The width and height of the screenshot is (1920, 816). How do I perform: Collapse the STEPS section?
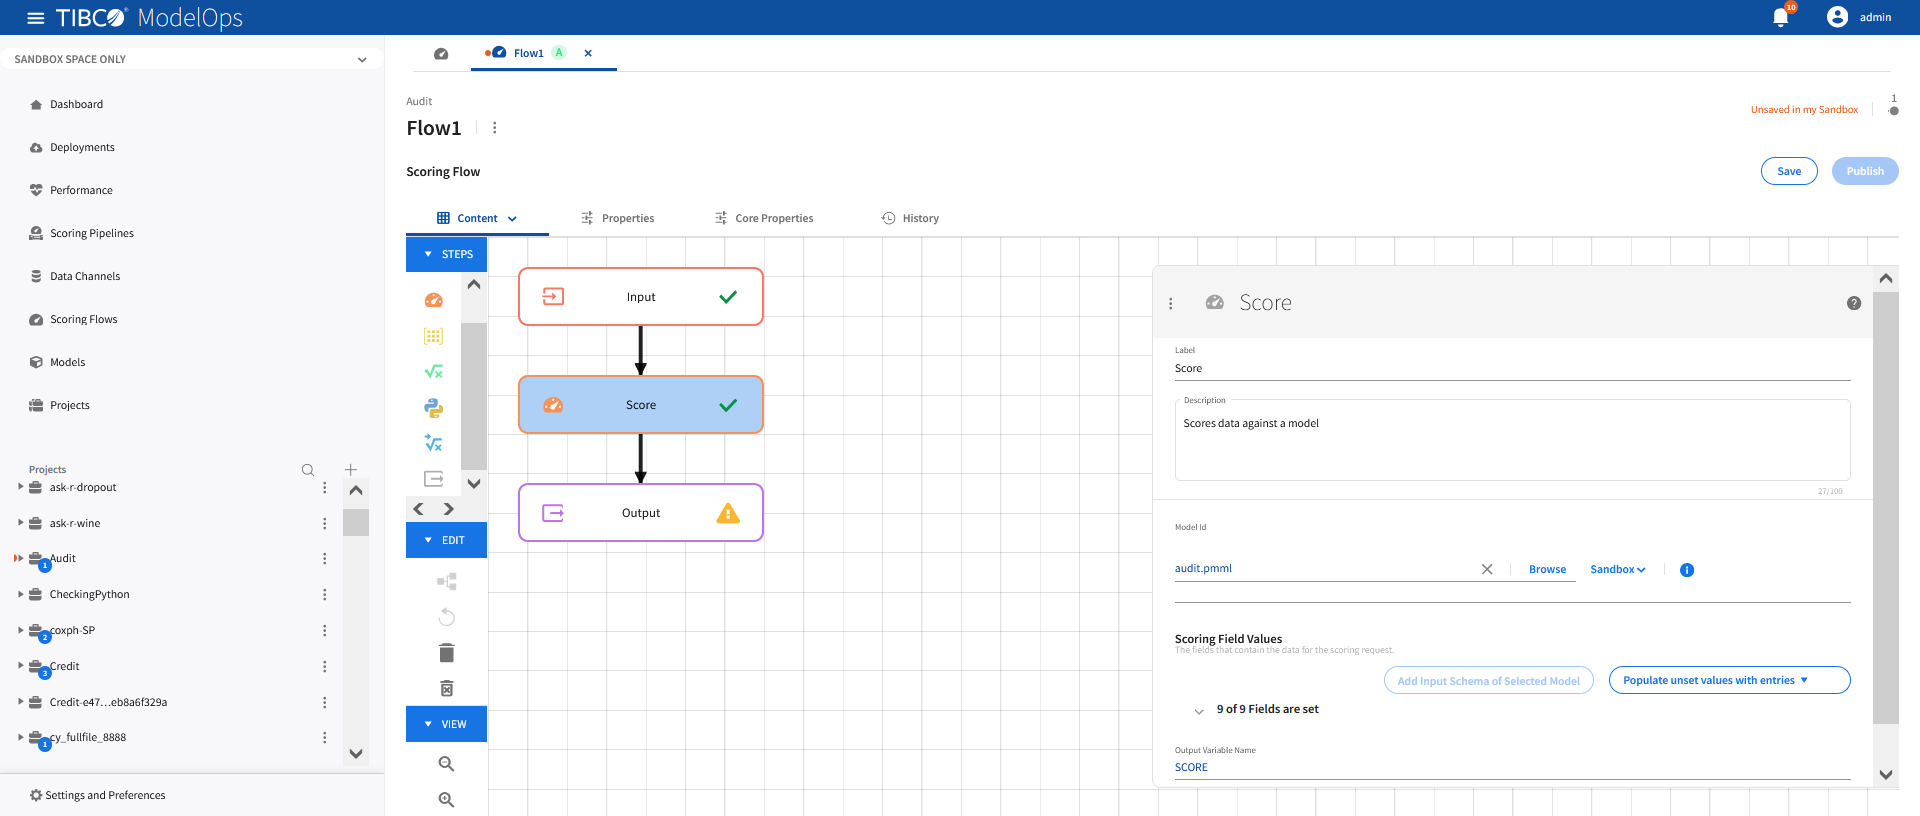428,254
